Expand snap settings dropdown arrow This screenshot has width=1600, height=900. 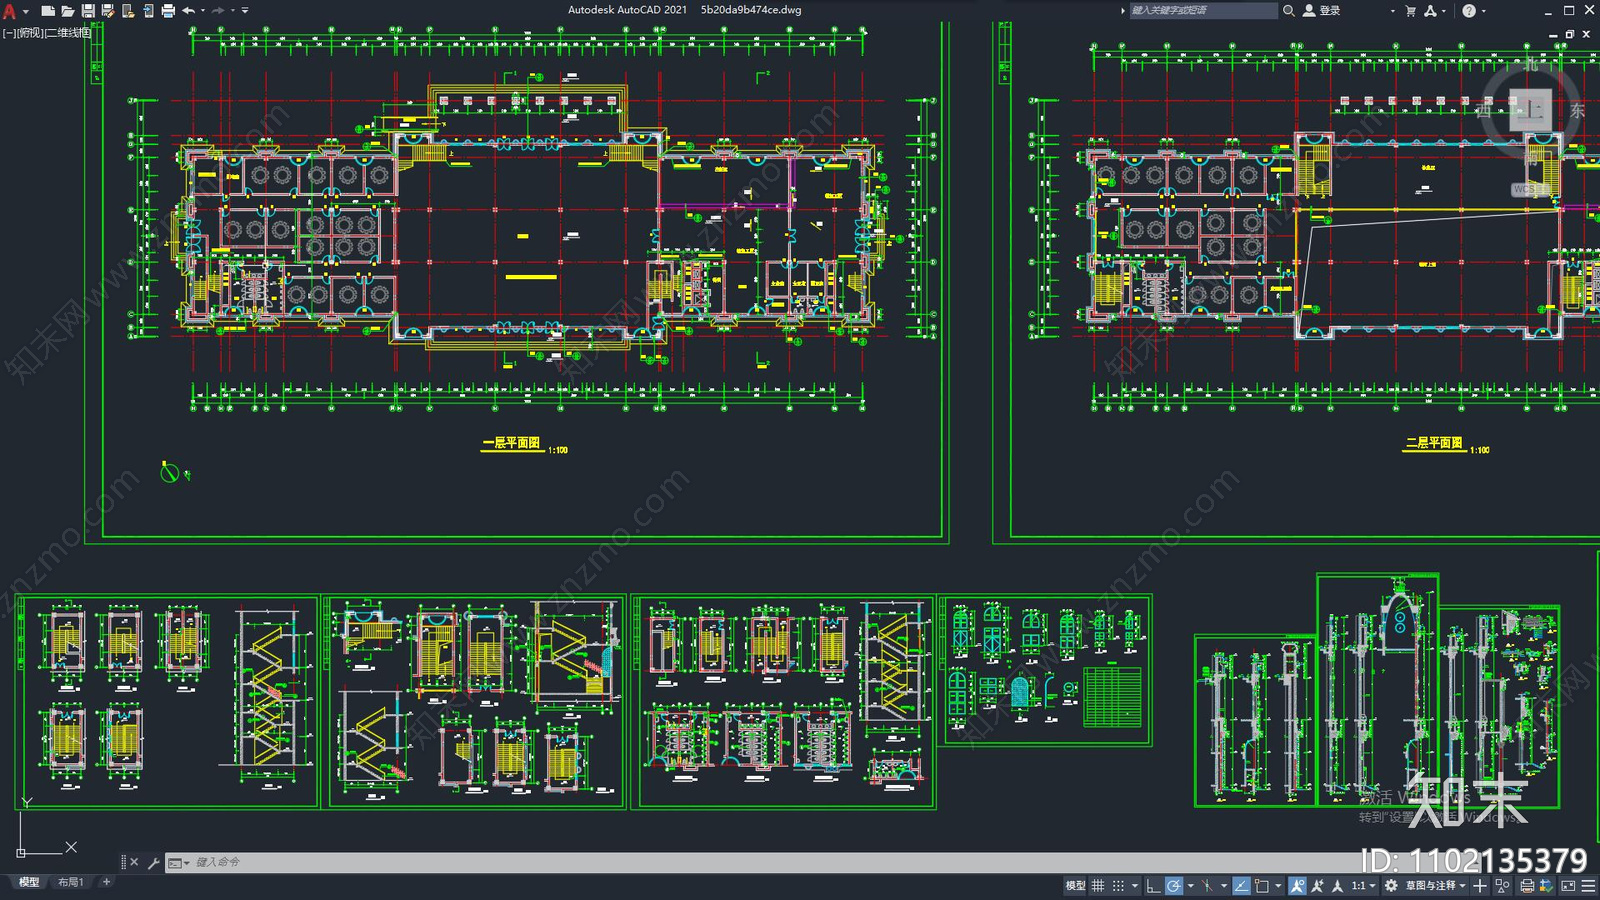click(x=1135, y=886)
